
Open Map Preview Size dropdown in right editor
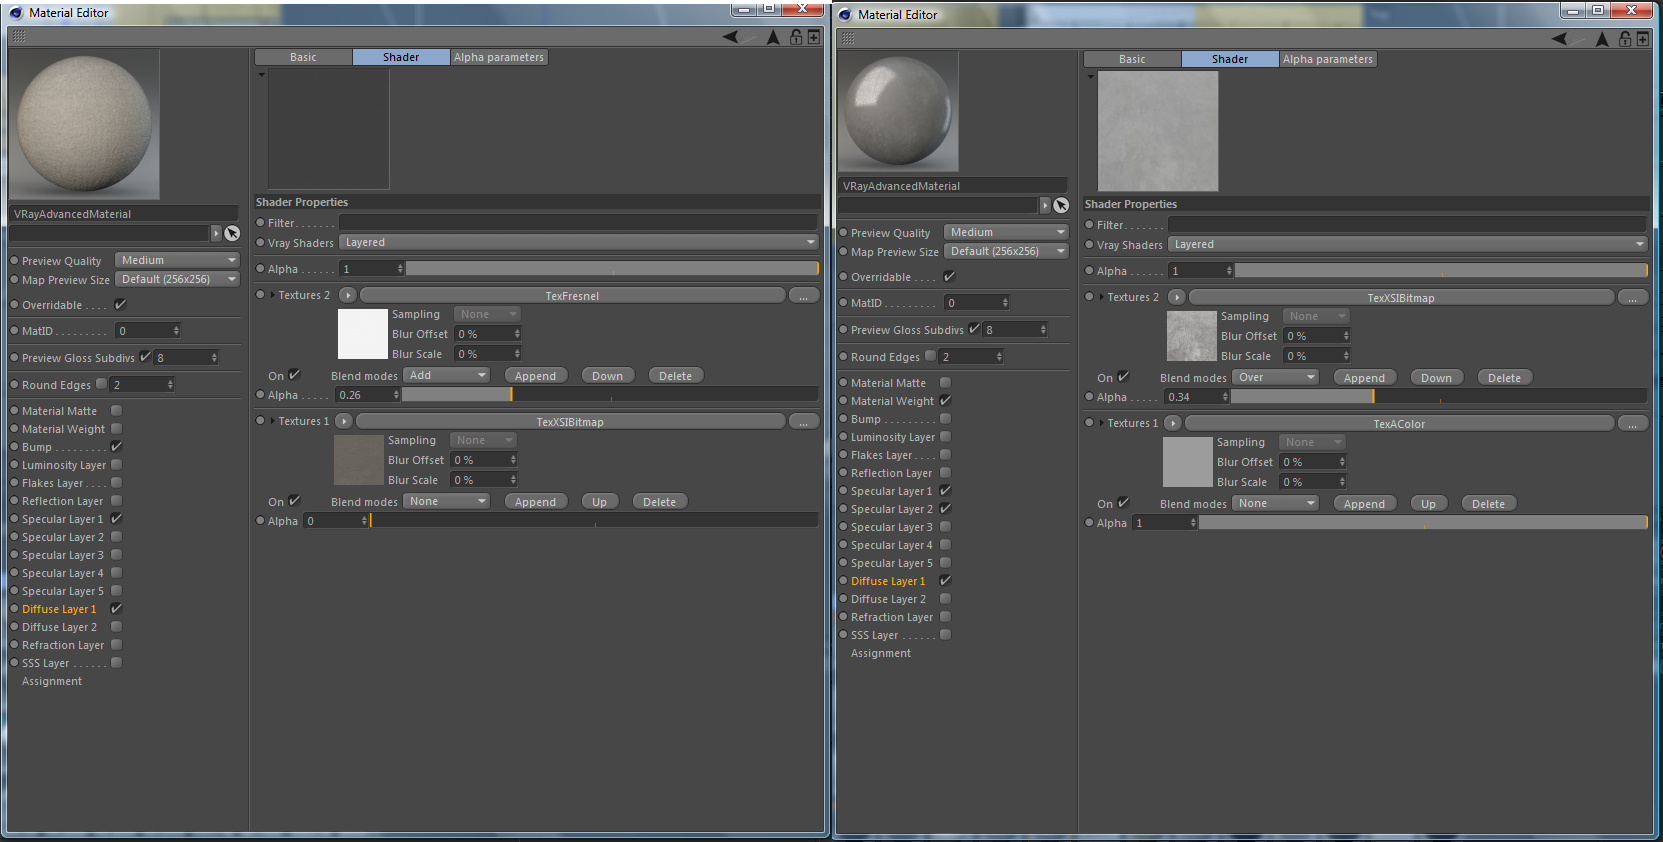coord(1006,251)
